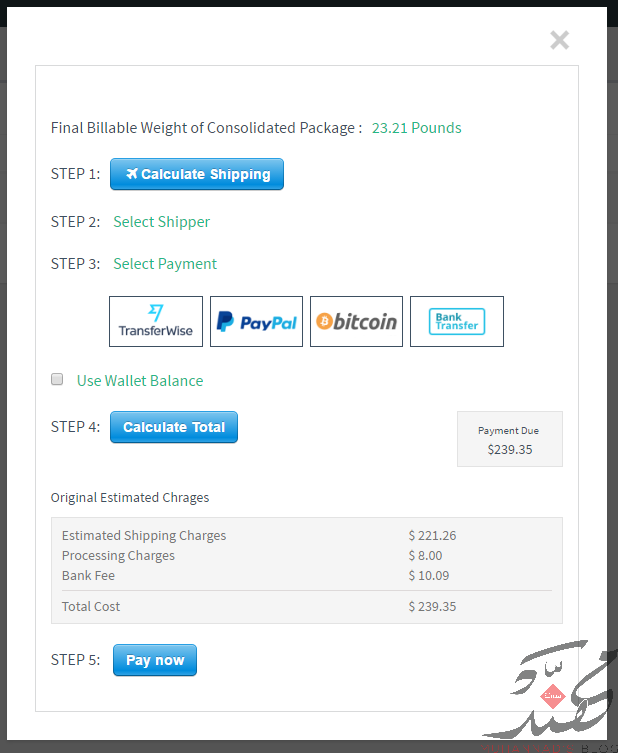Screen dimensions: 618x753
Task: Click the Payment Due amount box
Action: click(x=509, y=439)
